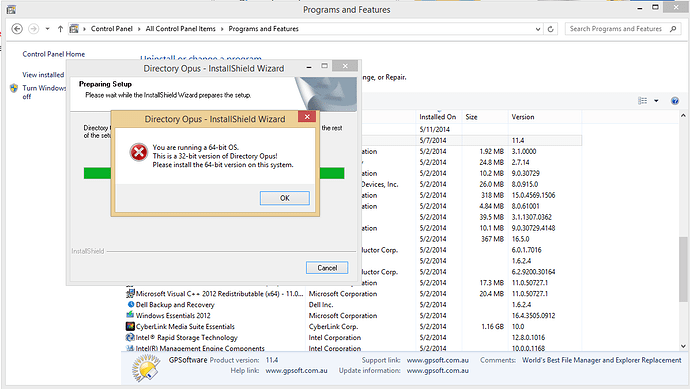The height and width of the screenshot is (389, 690).
Task: Click the Programs and Features window title icon
Action: click(x=11, y=10)
